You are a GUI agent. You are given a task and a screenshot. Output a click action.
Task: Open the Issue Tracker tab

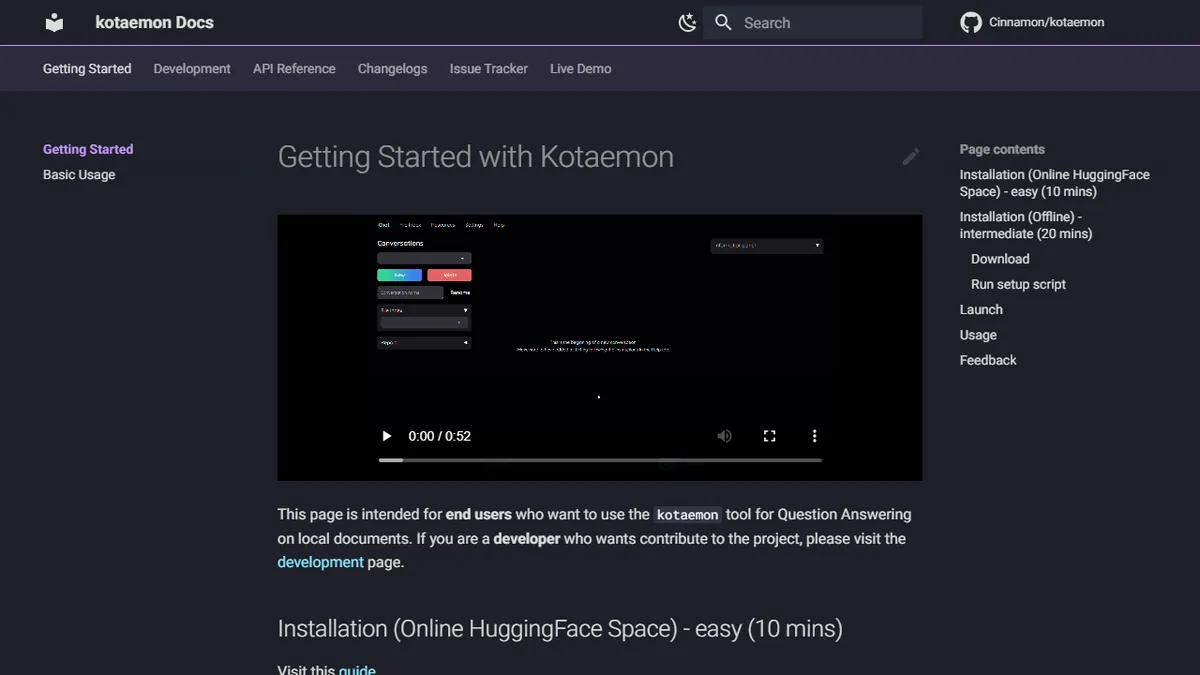pos(489,69)
